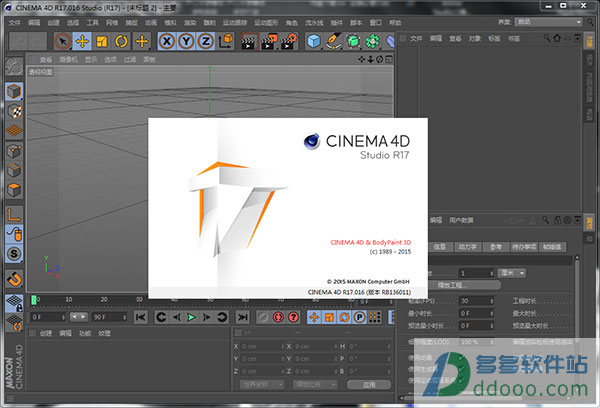Go to start of animation

pyautogui.click(x=140, y=317)
